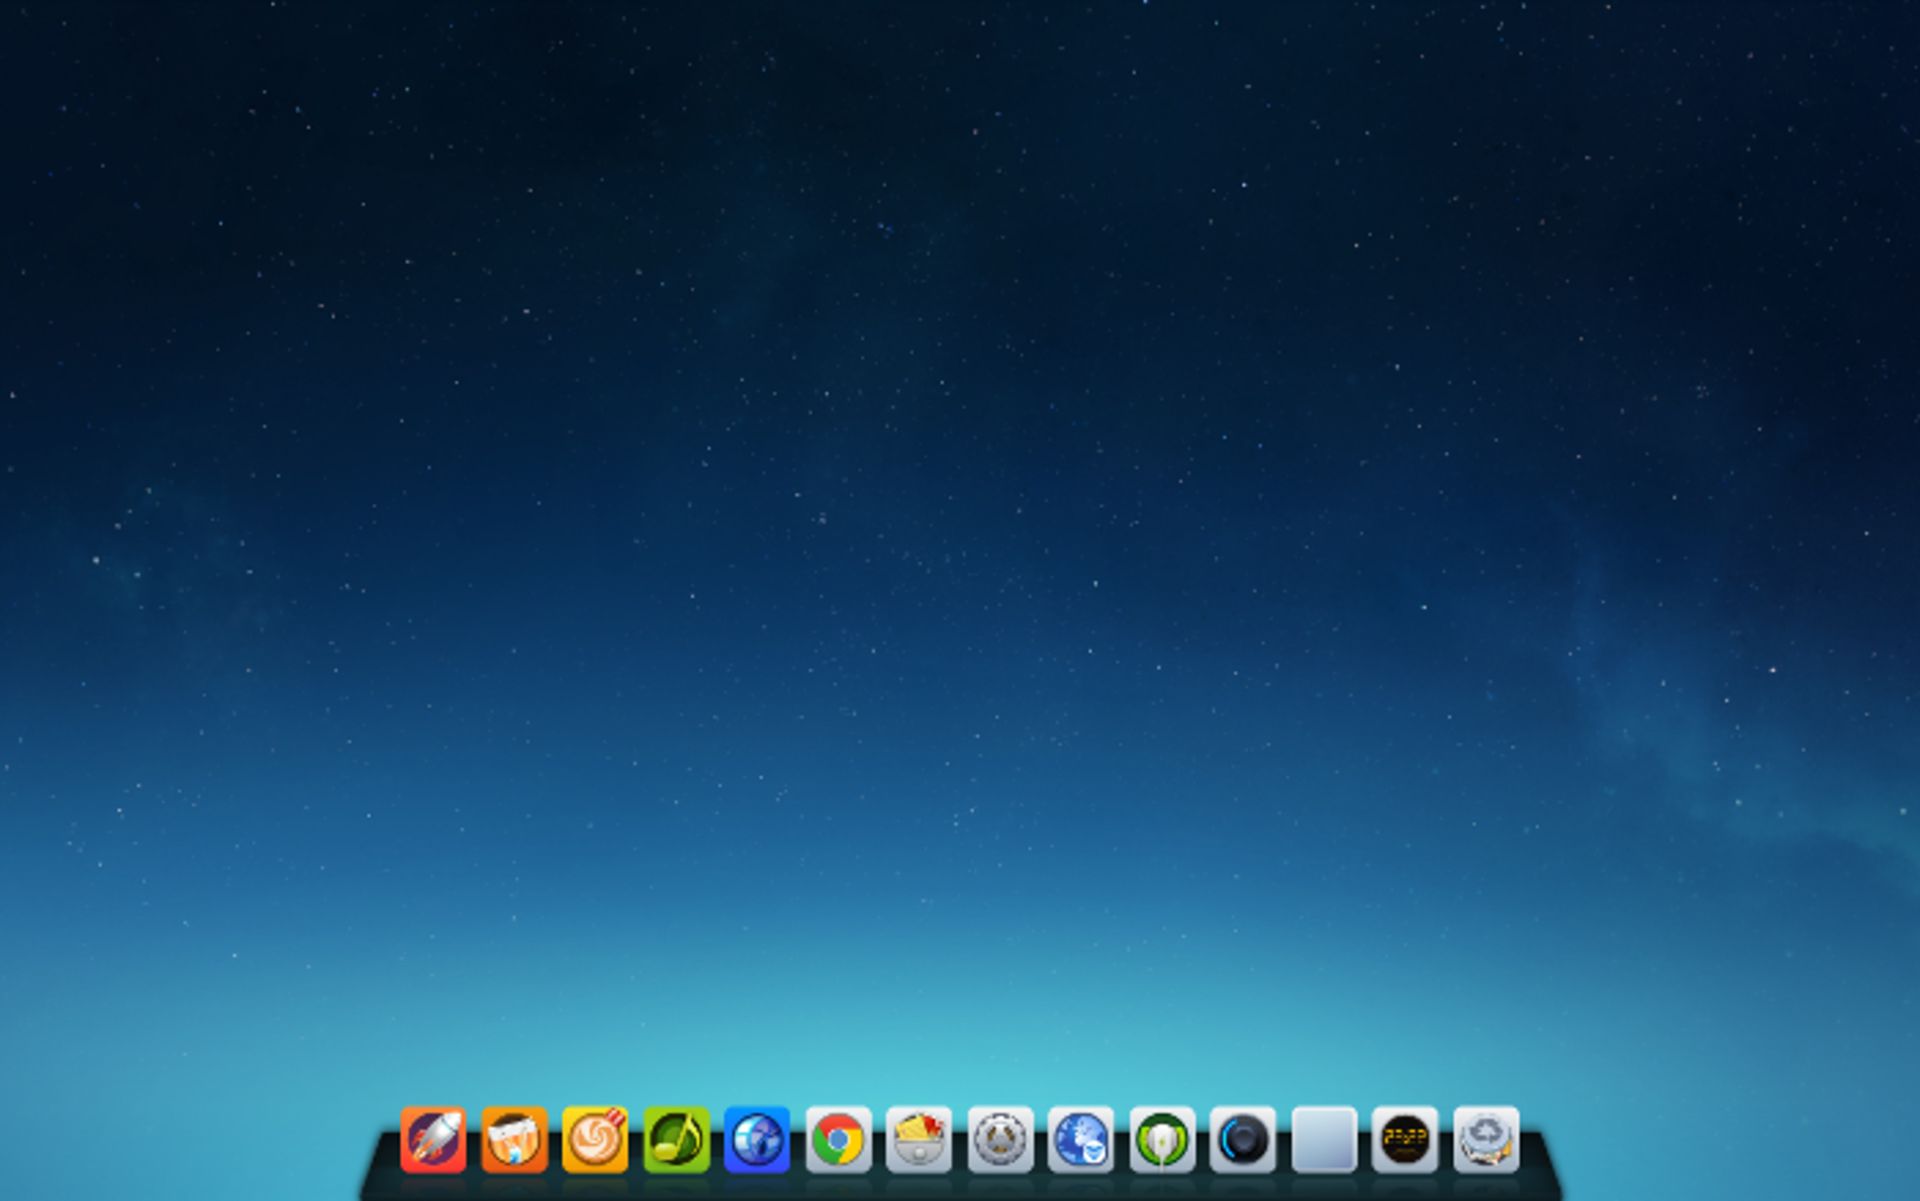Empty wallpaper area: click the starry desktop
This screenshot has width=1920, height=1201.
[x=960, y=500]
